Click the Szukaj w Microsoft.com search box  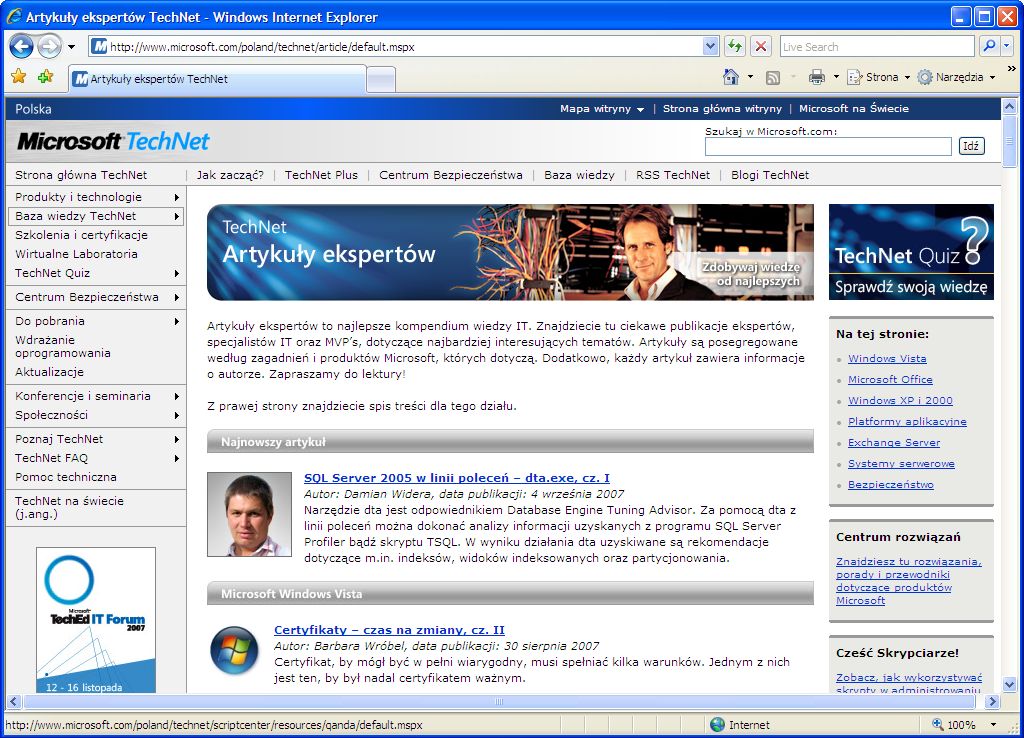828,146
